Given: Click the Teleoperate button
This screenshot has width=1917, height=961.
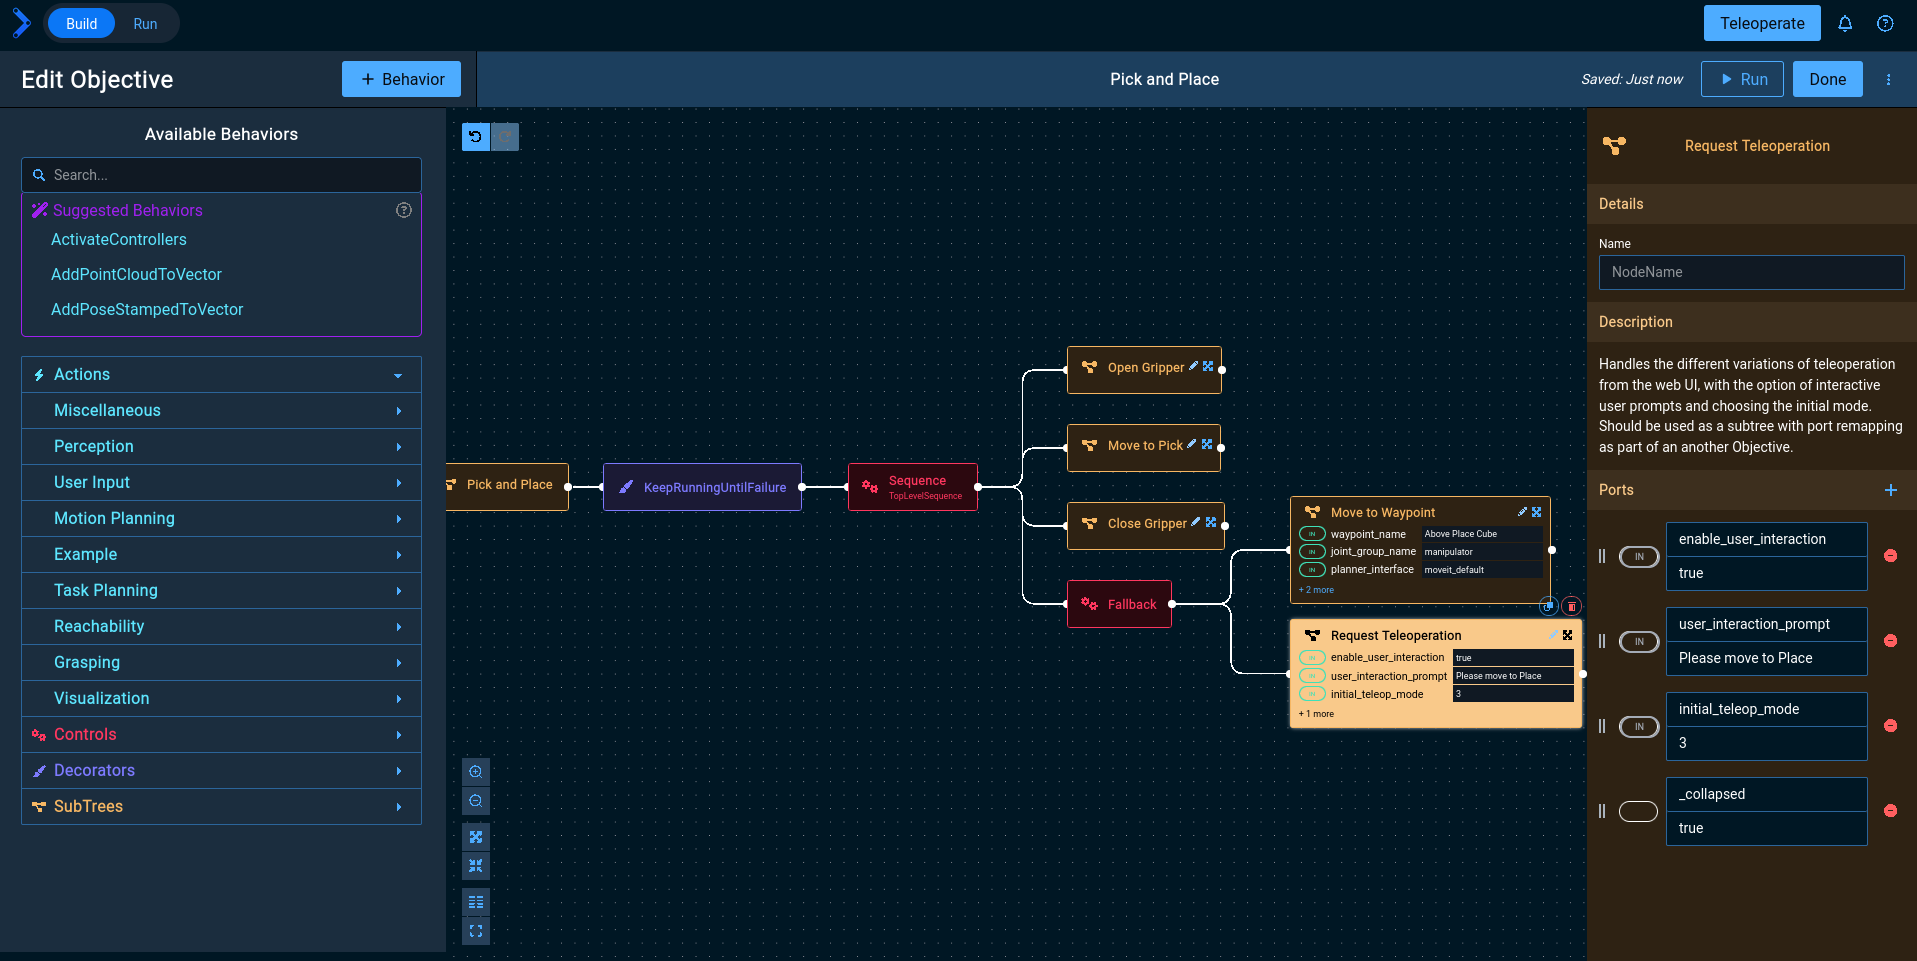Looking at the screenshot, I should coord(1762,23).
